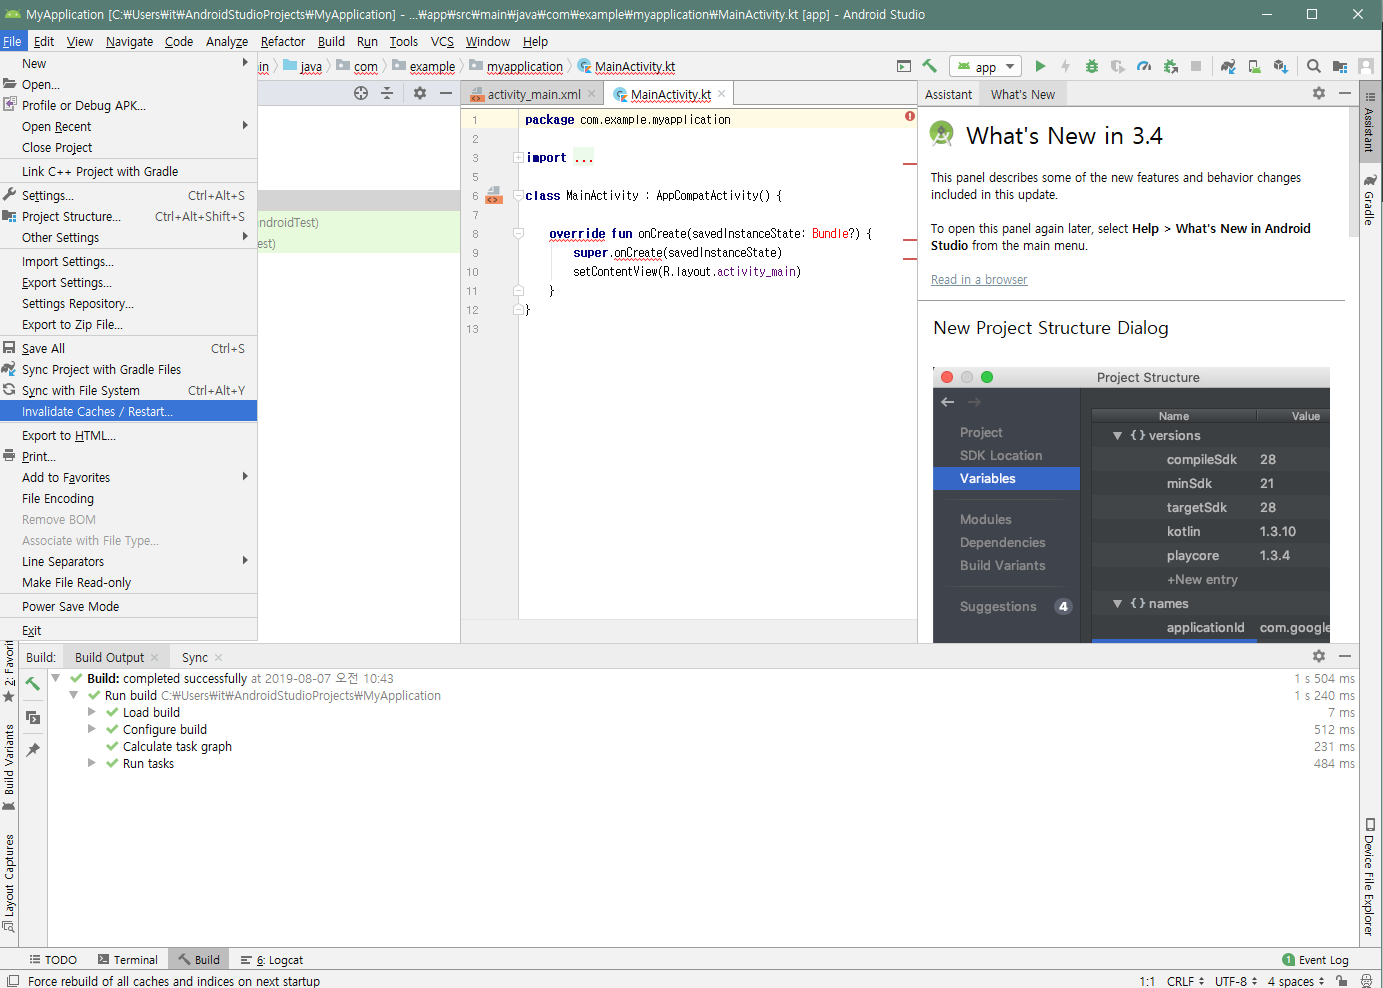1383x988 pixels.
Task: Hide the Assistant panel with minus icon
Action: coord(1345,93)
